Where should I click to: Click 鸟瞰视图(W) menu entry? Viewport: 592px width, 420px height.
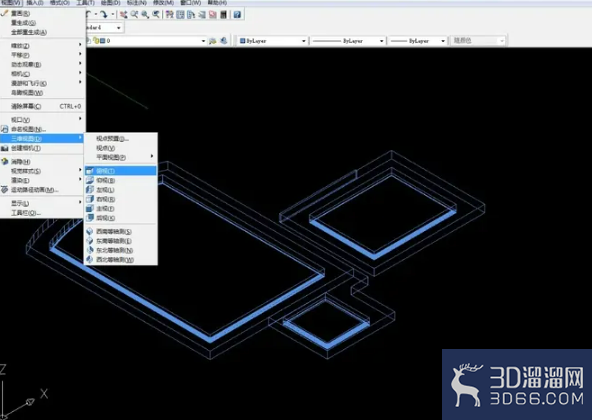point(42,93)
